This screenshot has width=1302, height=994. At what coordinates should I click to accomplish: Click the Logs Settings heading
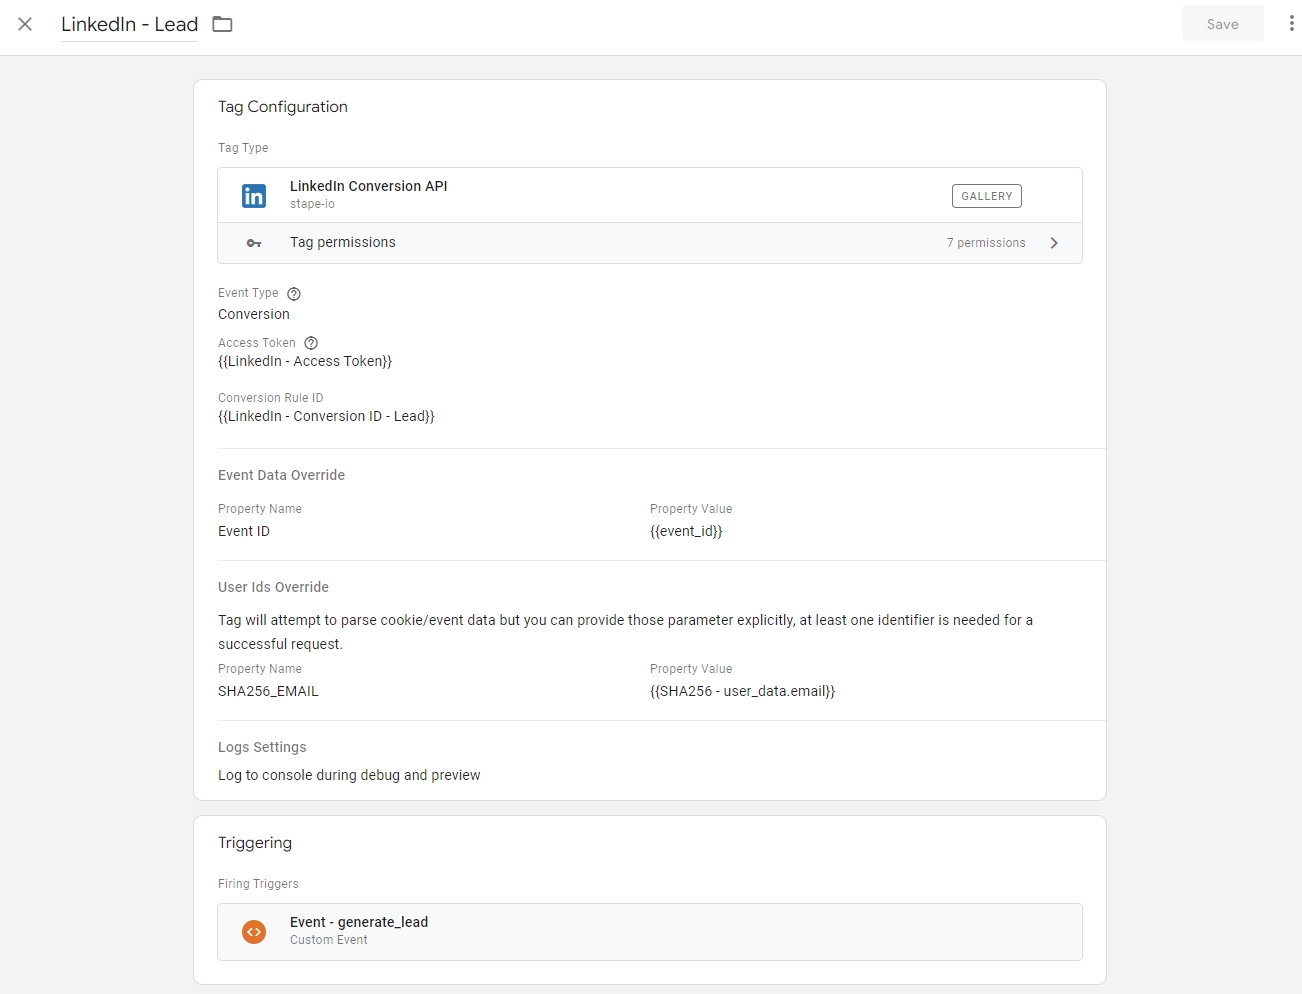pos(262,747)
